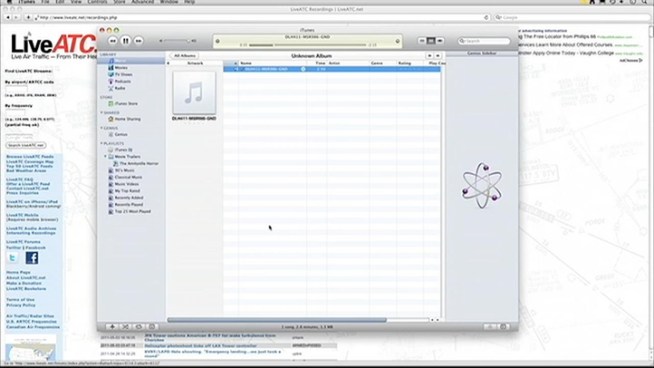Select the Recently Added playlist

(x=128, y=198)
